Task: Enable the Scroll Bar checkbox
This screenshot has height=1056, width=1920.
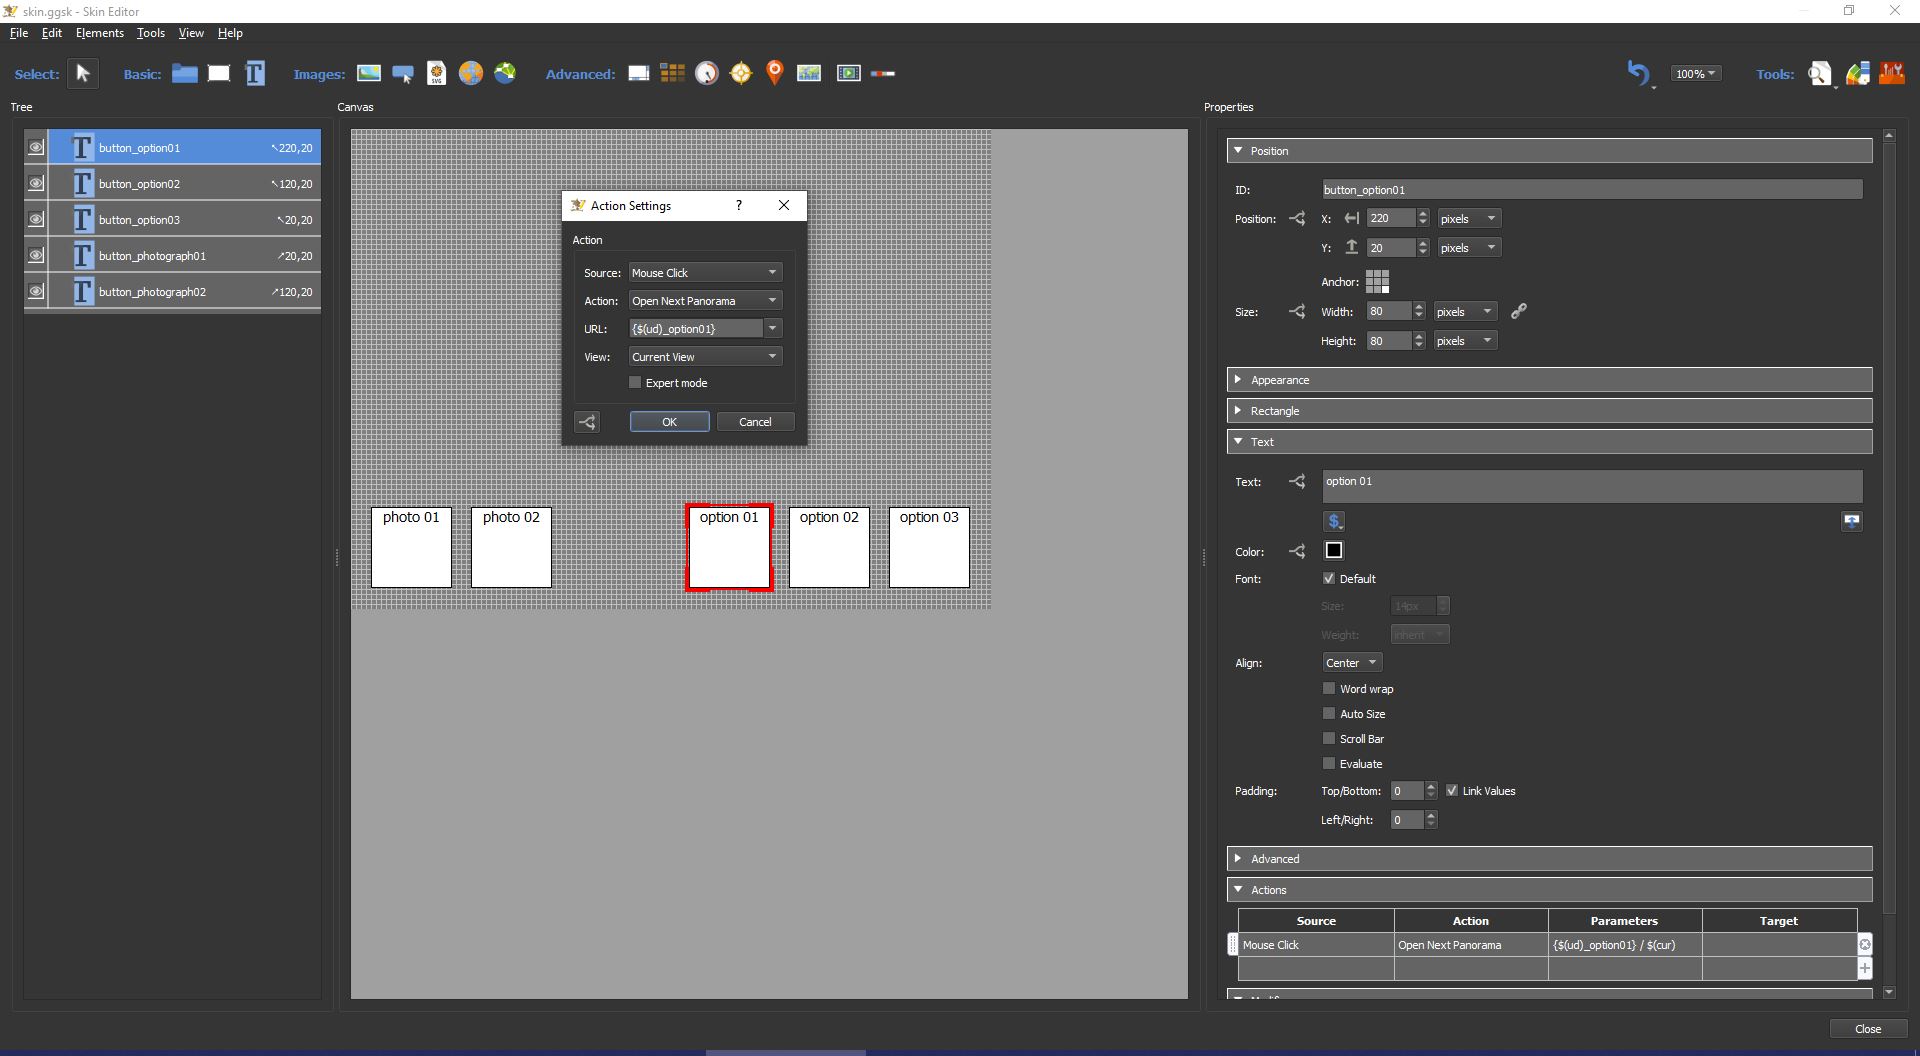Action: [1329, 738]
